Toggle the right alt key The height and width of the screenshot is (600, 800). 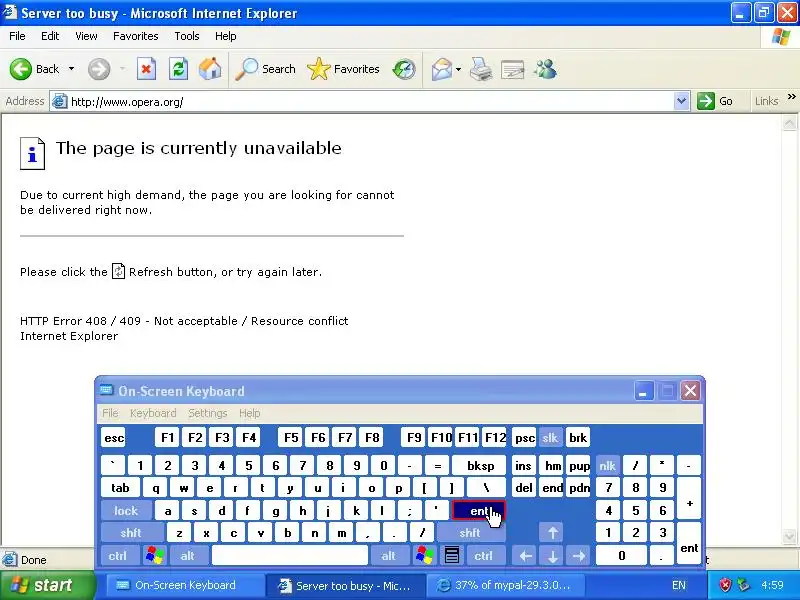(388, 556)
